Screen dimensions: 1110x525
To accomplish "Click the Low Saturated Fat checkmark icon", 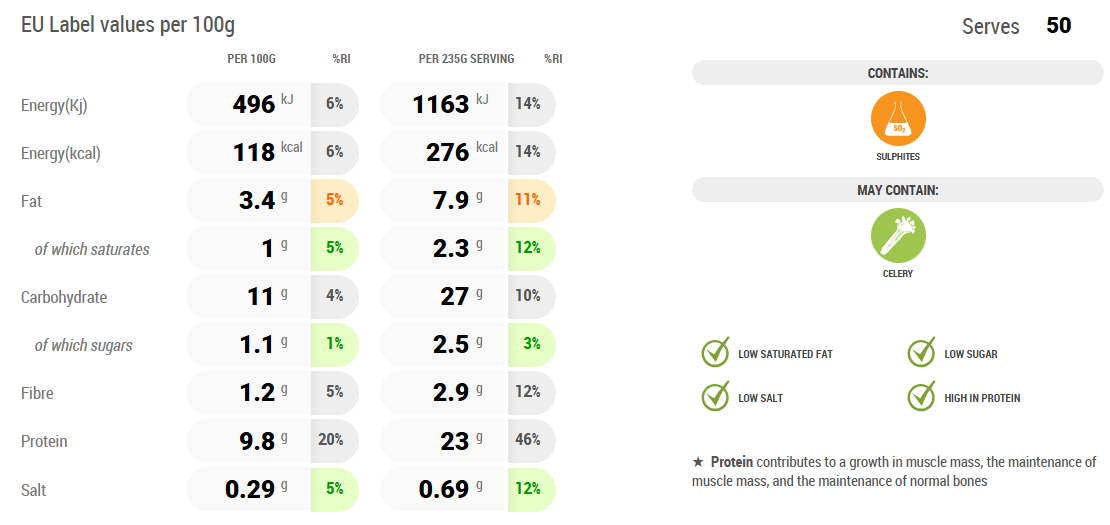I will 715,353.
